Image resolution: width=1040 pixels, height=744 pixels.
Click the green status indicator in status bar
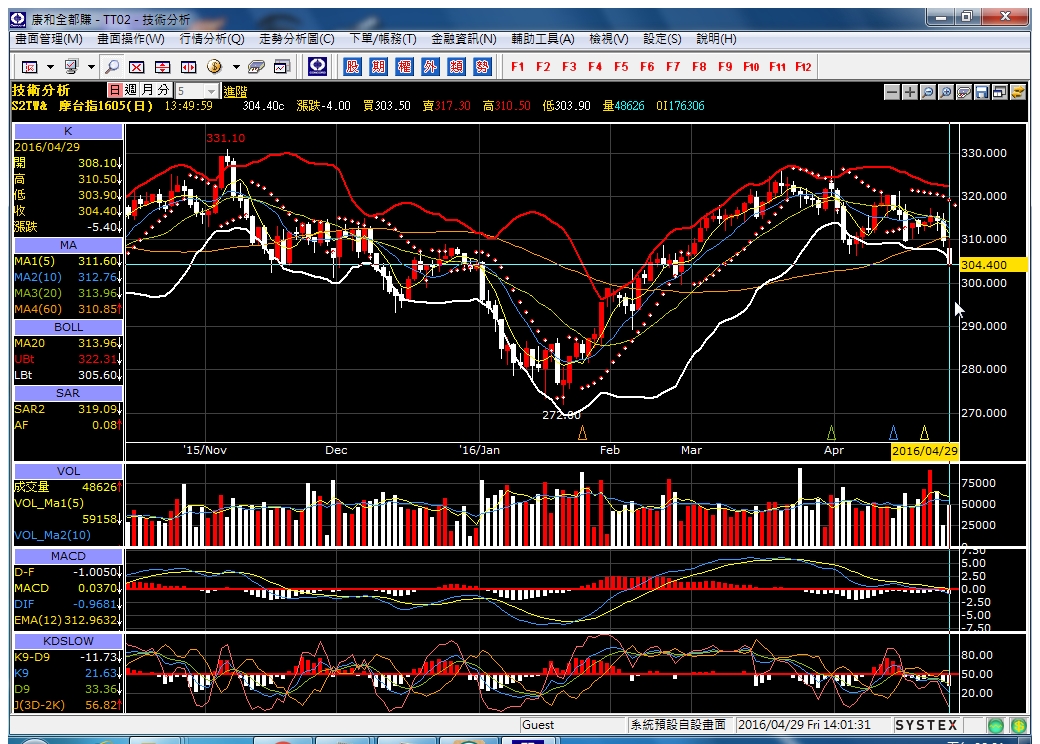pyautogui.click(x=996, y=725)
